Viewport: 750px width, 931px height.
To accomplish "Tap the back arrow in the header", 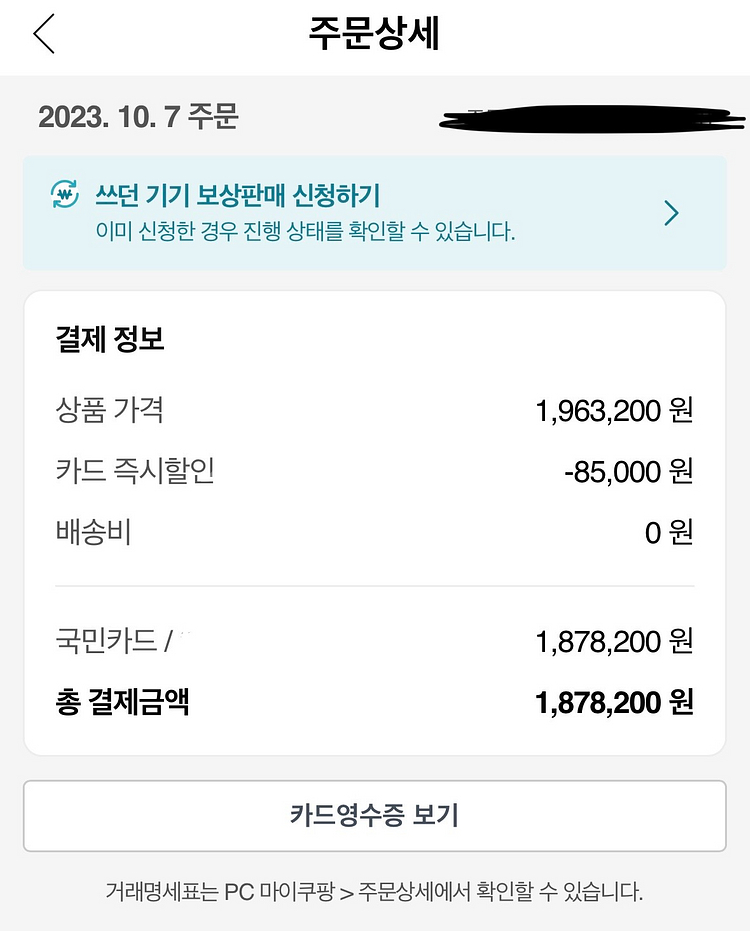I will pyautogui.click(x=44, y=34).
